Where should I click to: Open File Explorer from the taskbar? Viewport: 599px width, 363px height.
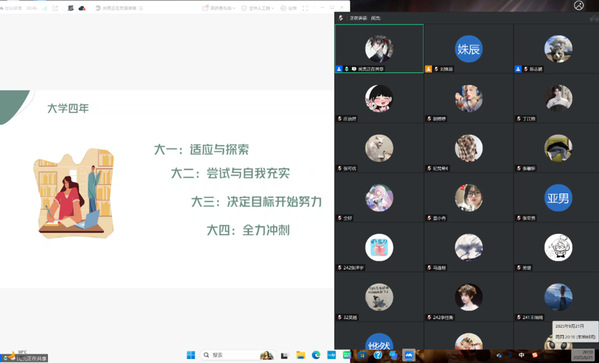(301, 355)
